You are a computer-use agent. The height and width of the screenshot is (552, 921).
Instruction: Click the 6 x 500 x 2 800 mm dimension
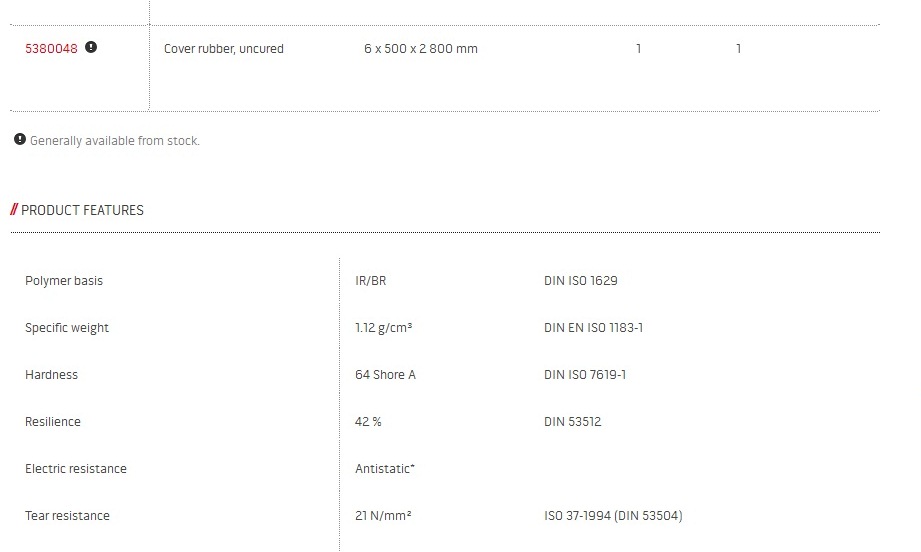(420, 49)
